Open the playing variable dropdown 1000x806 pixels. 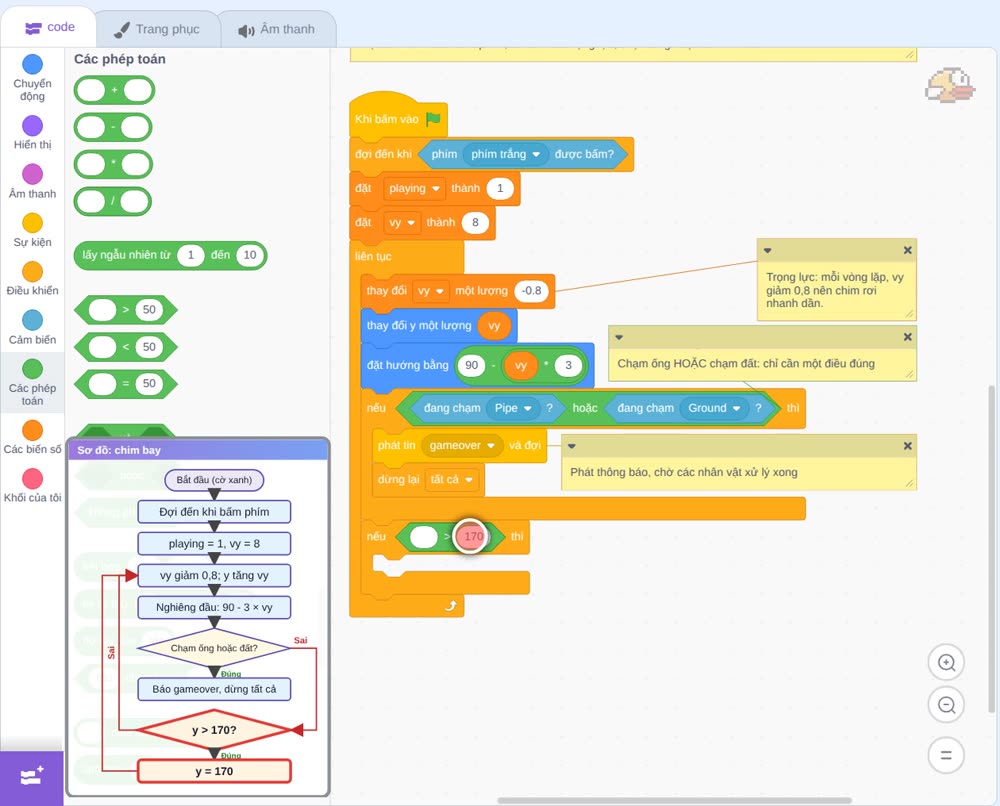click(414, 188)
